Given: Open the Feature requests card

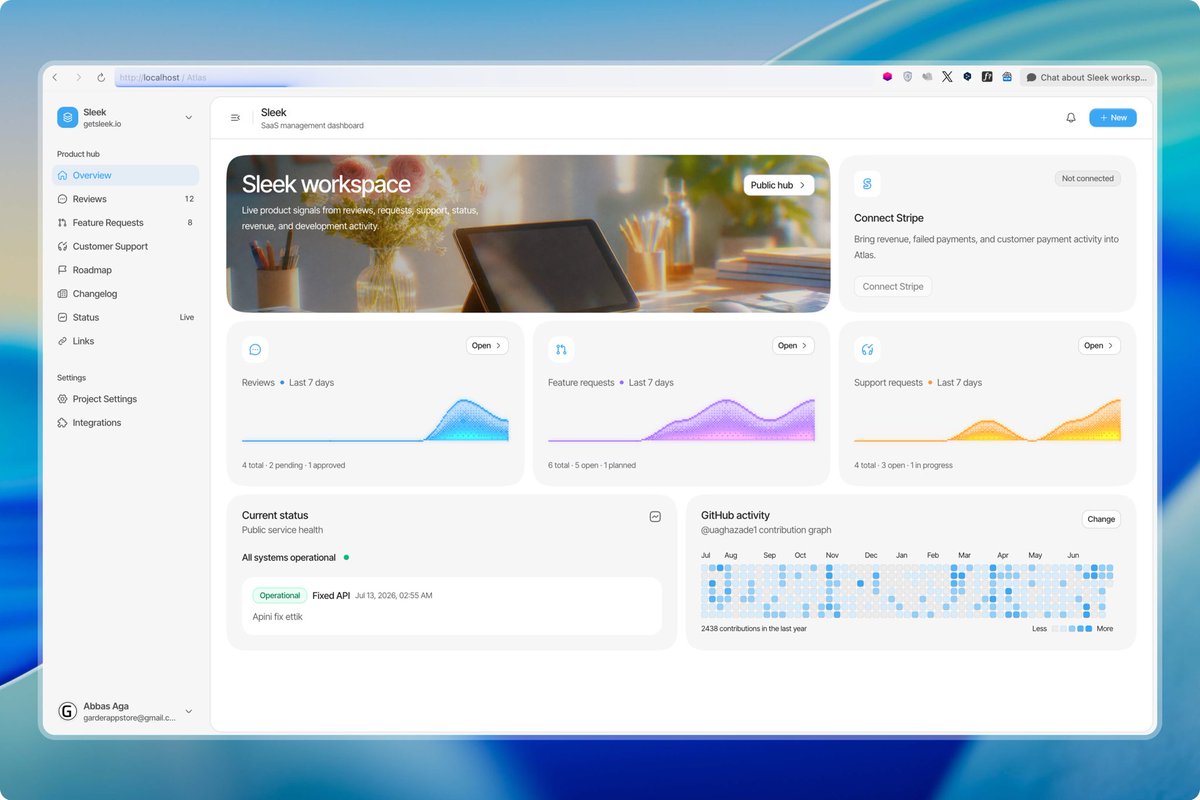Looking at the screenshot, I should coord(793,346).
